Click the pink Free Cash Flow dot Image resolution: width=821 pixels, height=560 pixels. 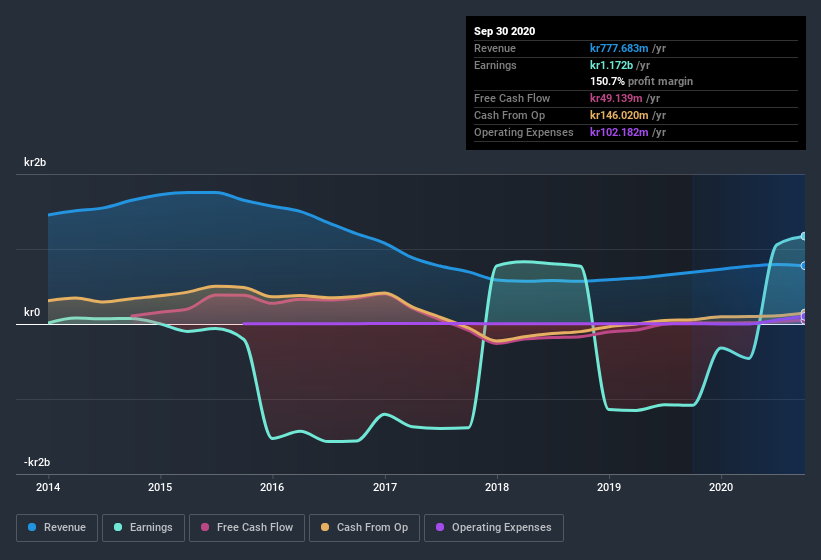[206, 527]
